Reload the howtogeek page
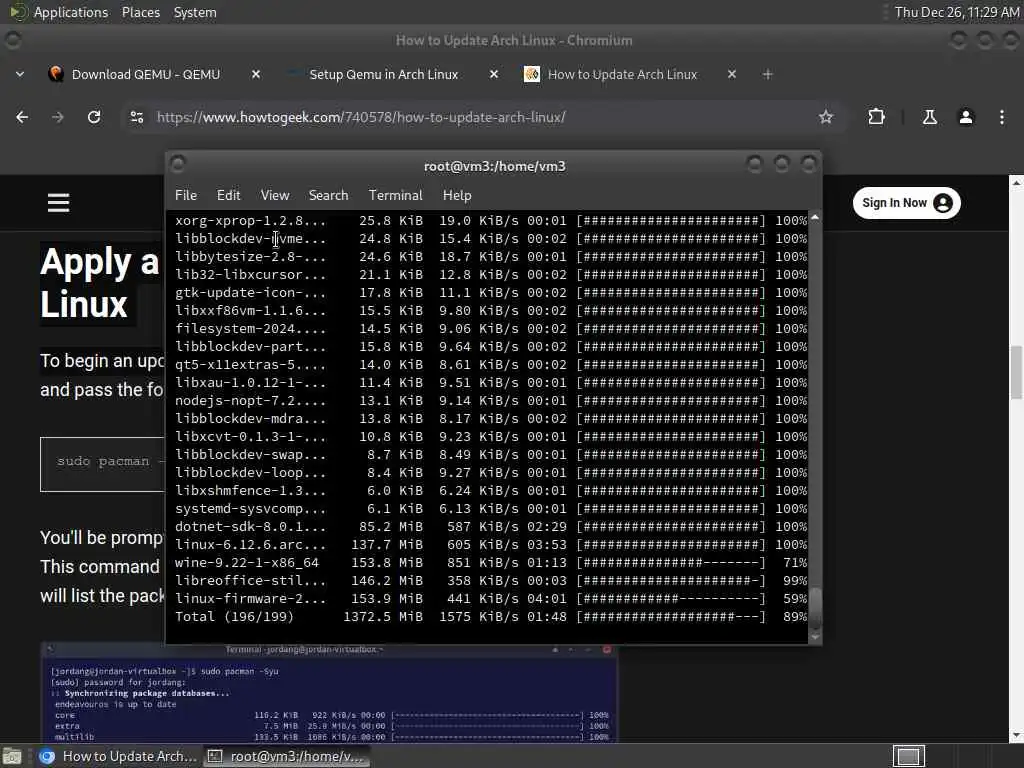The image size is (1024, 768). (x=94, y=117)
